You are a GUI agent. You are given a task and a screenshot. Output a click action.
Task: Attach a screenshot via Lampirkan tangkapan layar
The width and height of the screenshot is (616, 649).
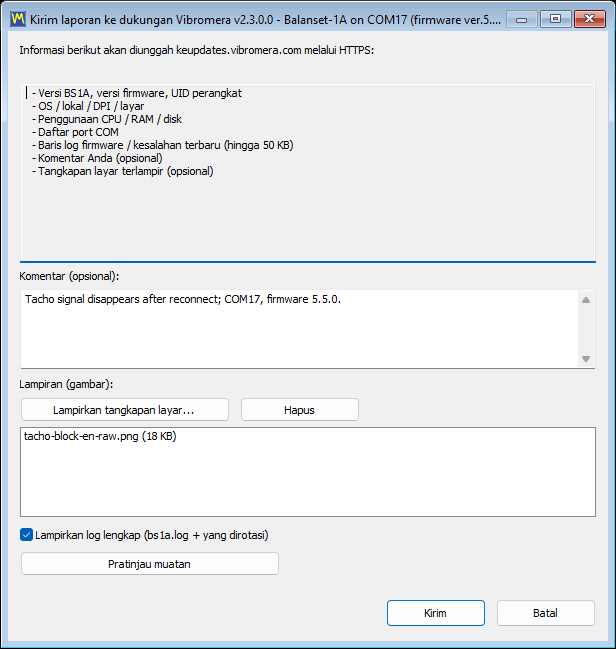[125, 410]
